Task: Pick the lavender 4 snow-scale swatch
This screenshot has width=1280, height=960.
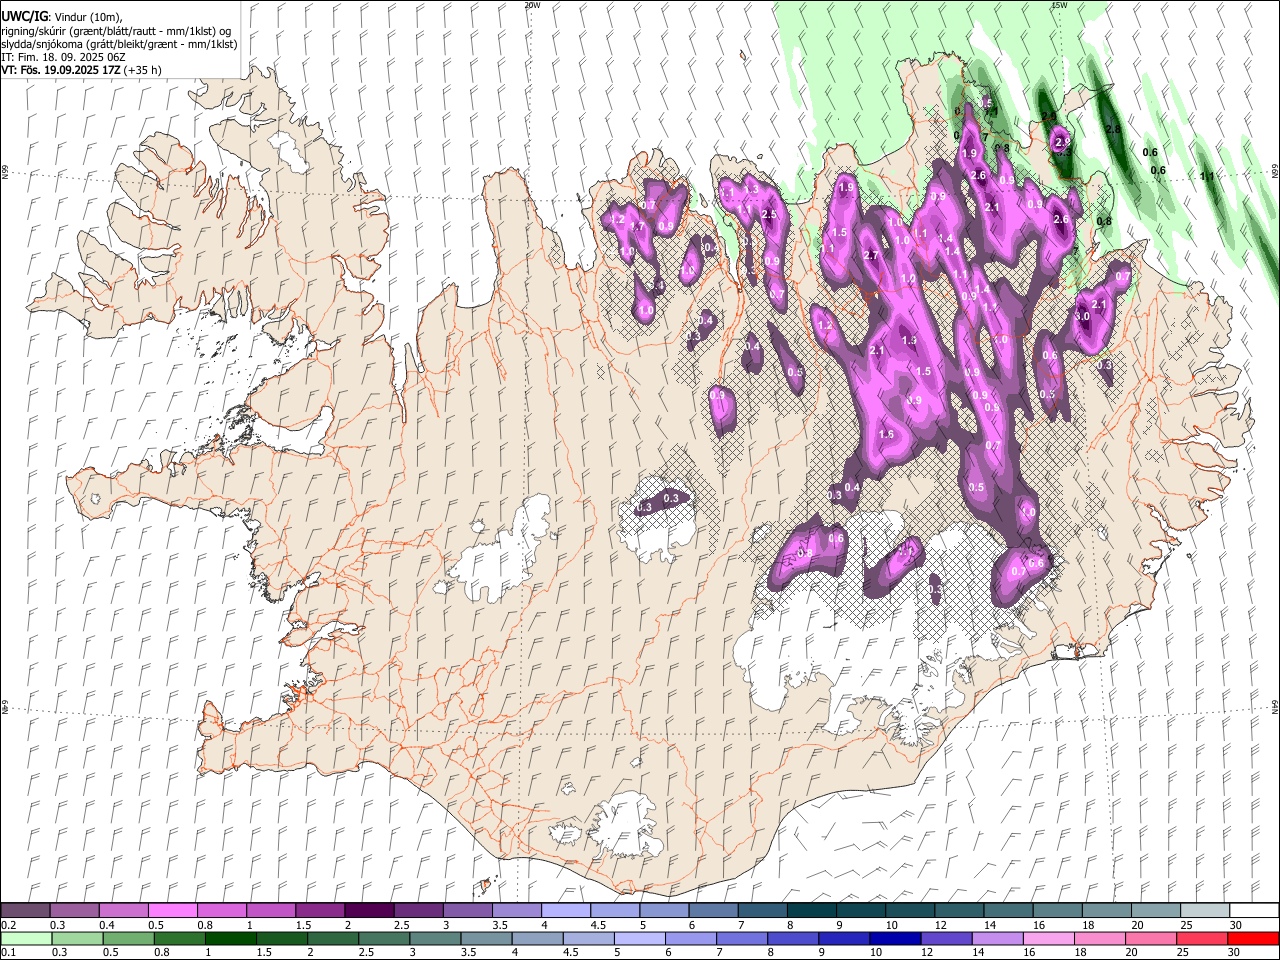Action: click(566, 911)
